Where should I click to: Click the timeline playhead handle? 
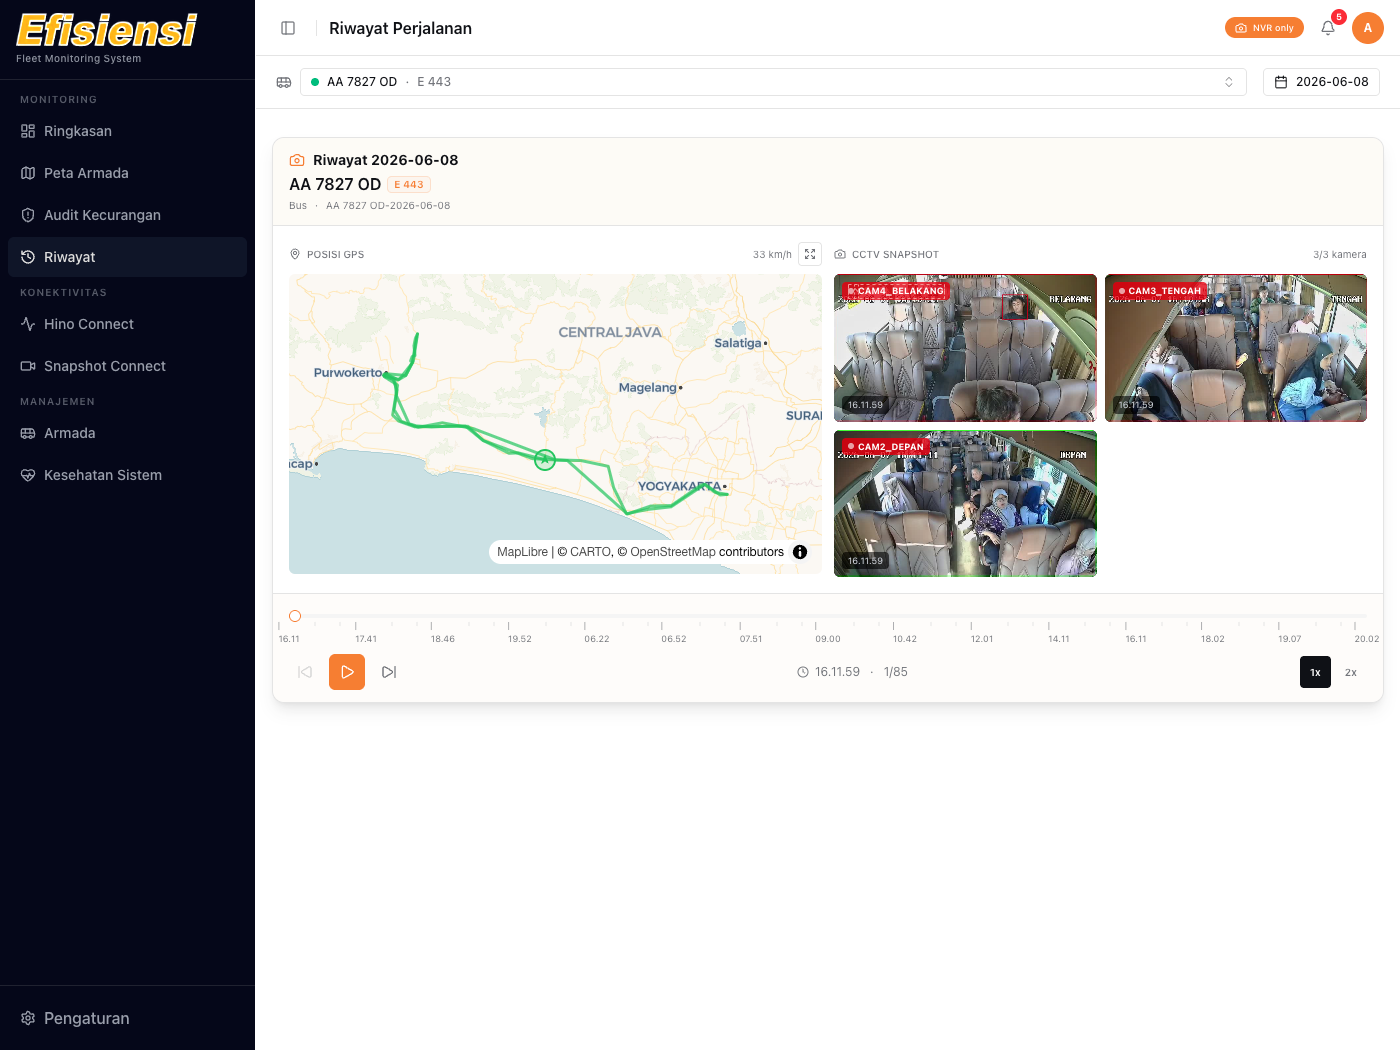(295, 616)
